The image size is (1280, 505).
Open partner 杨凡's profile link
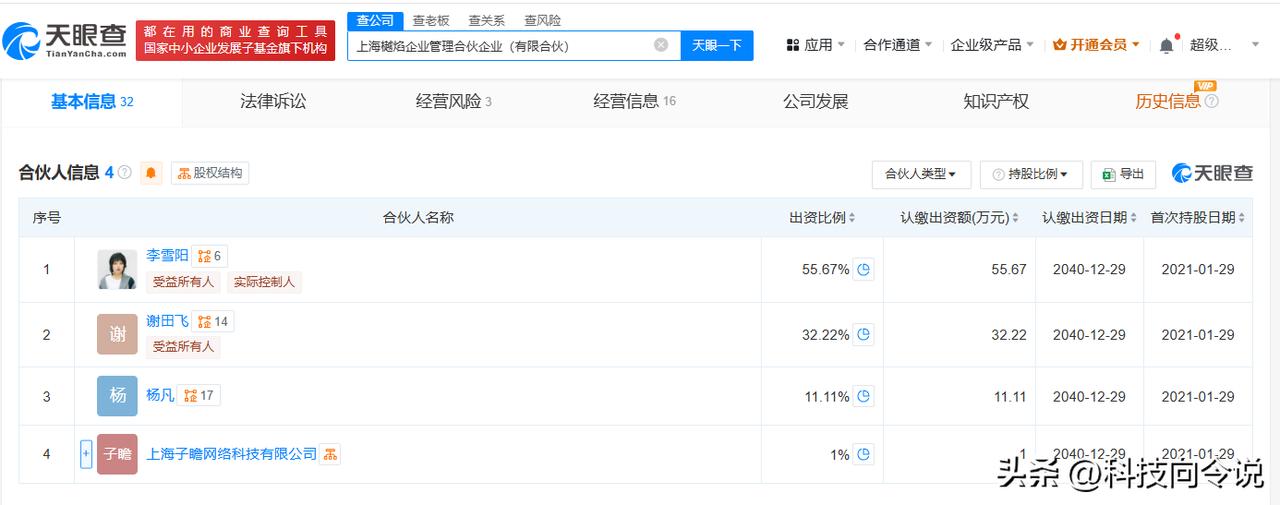click(160, 395)
